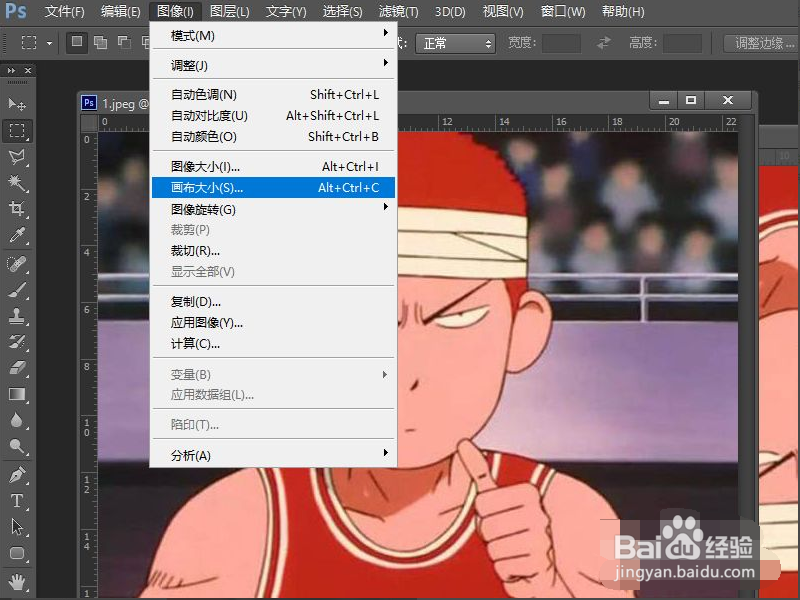Select the History Brush tool
Image resolution: width=800 pixels, height=600 pixels.
pyautogui.click(x=17, y=342)
